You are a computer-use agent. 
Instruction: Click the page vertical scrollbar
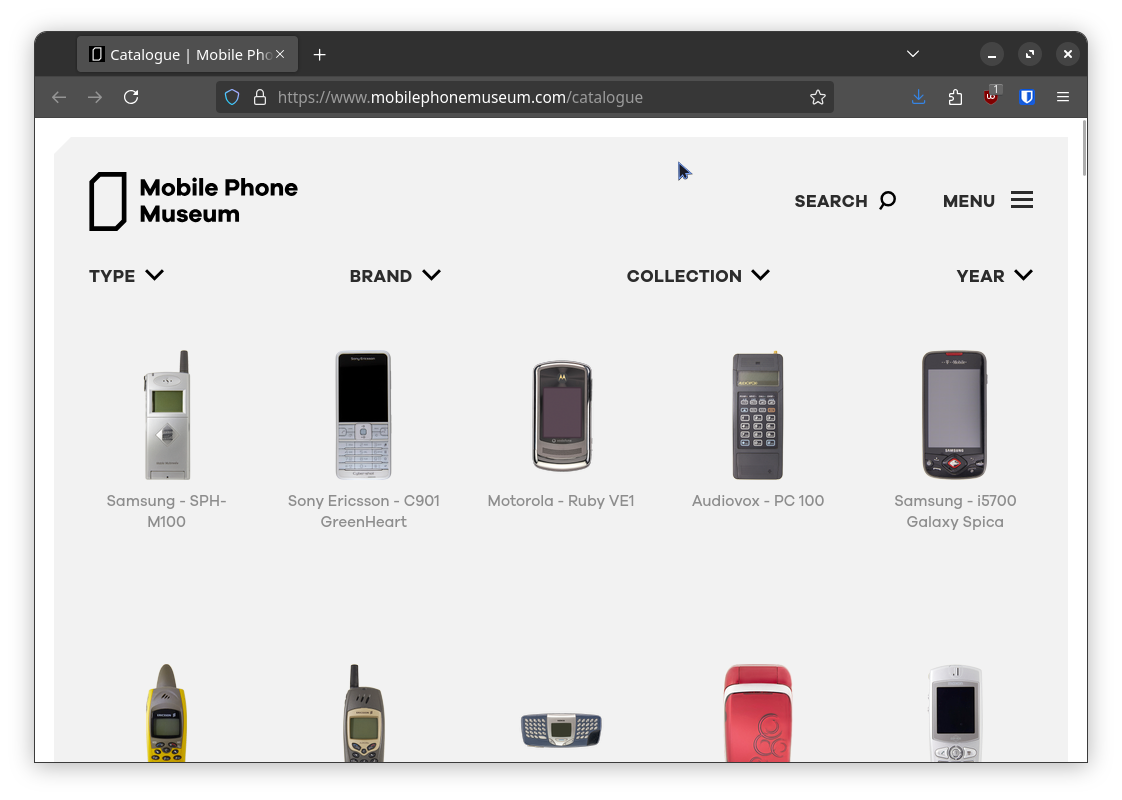1084,148
